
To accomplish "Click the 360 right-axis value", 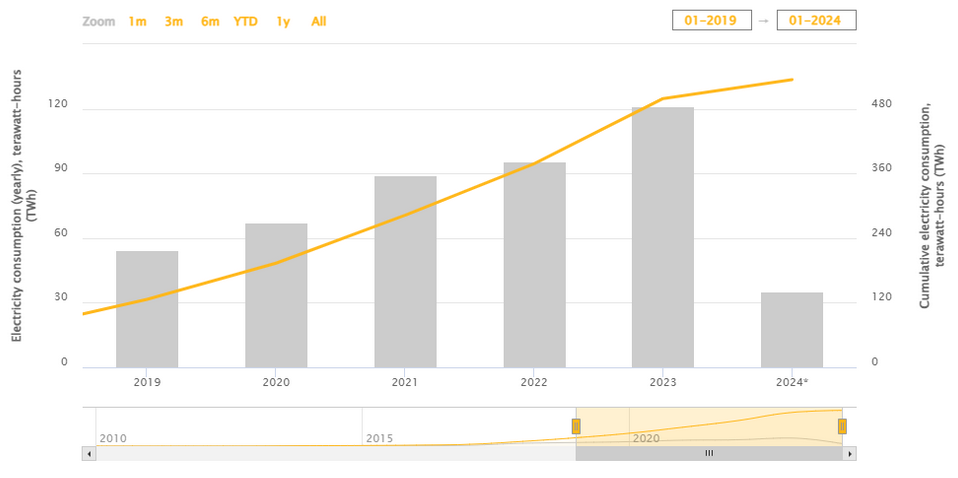I will pos(880,169).
